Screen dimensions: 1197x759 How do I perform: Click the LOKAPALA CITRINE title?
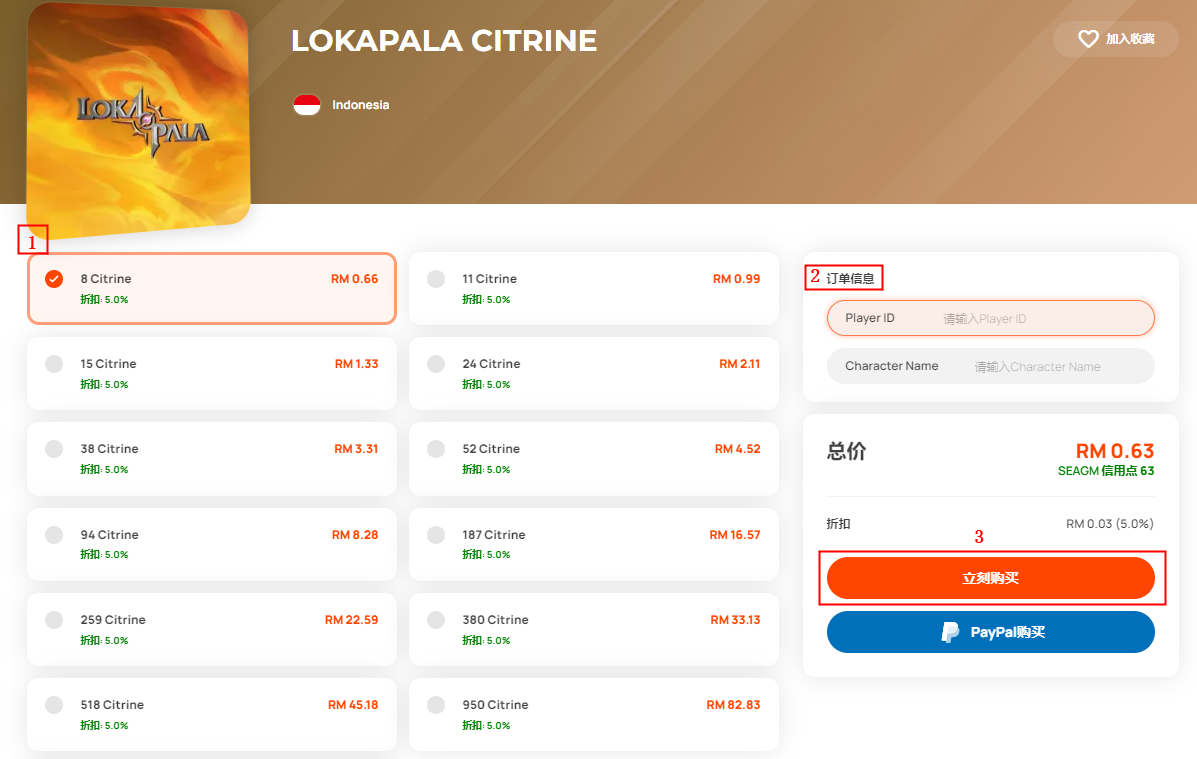pyautogui.click(x=444, y=40)
